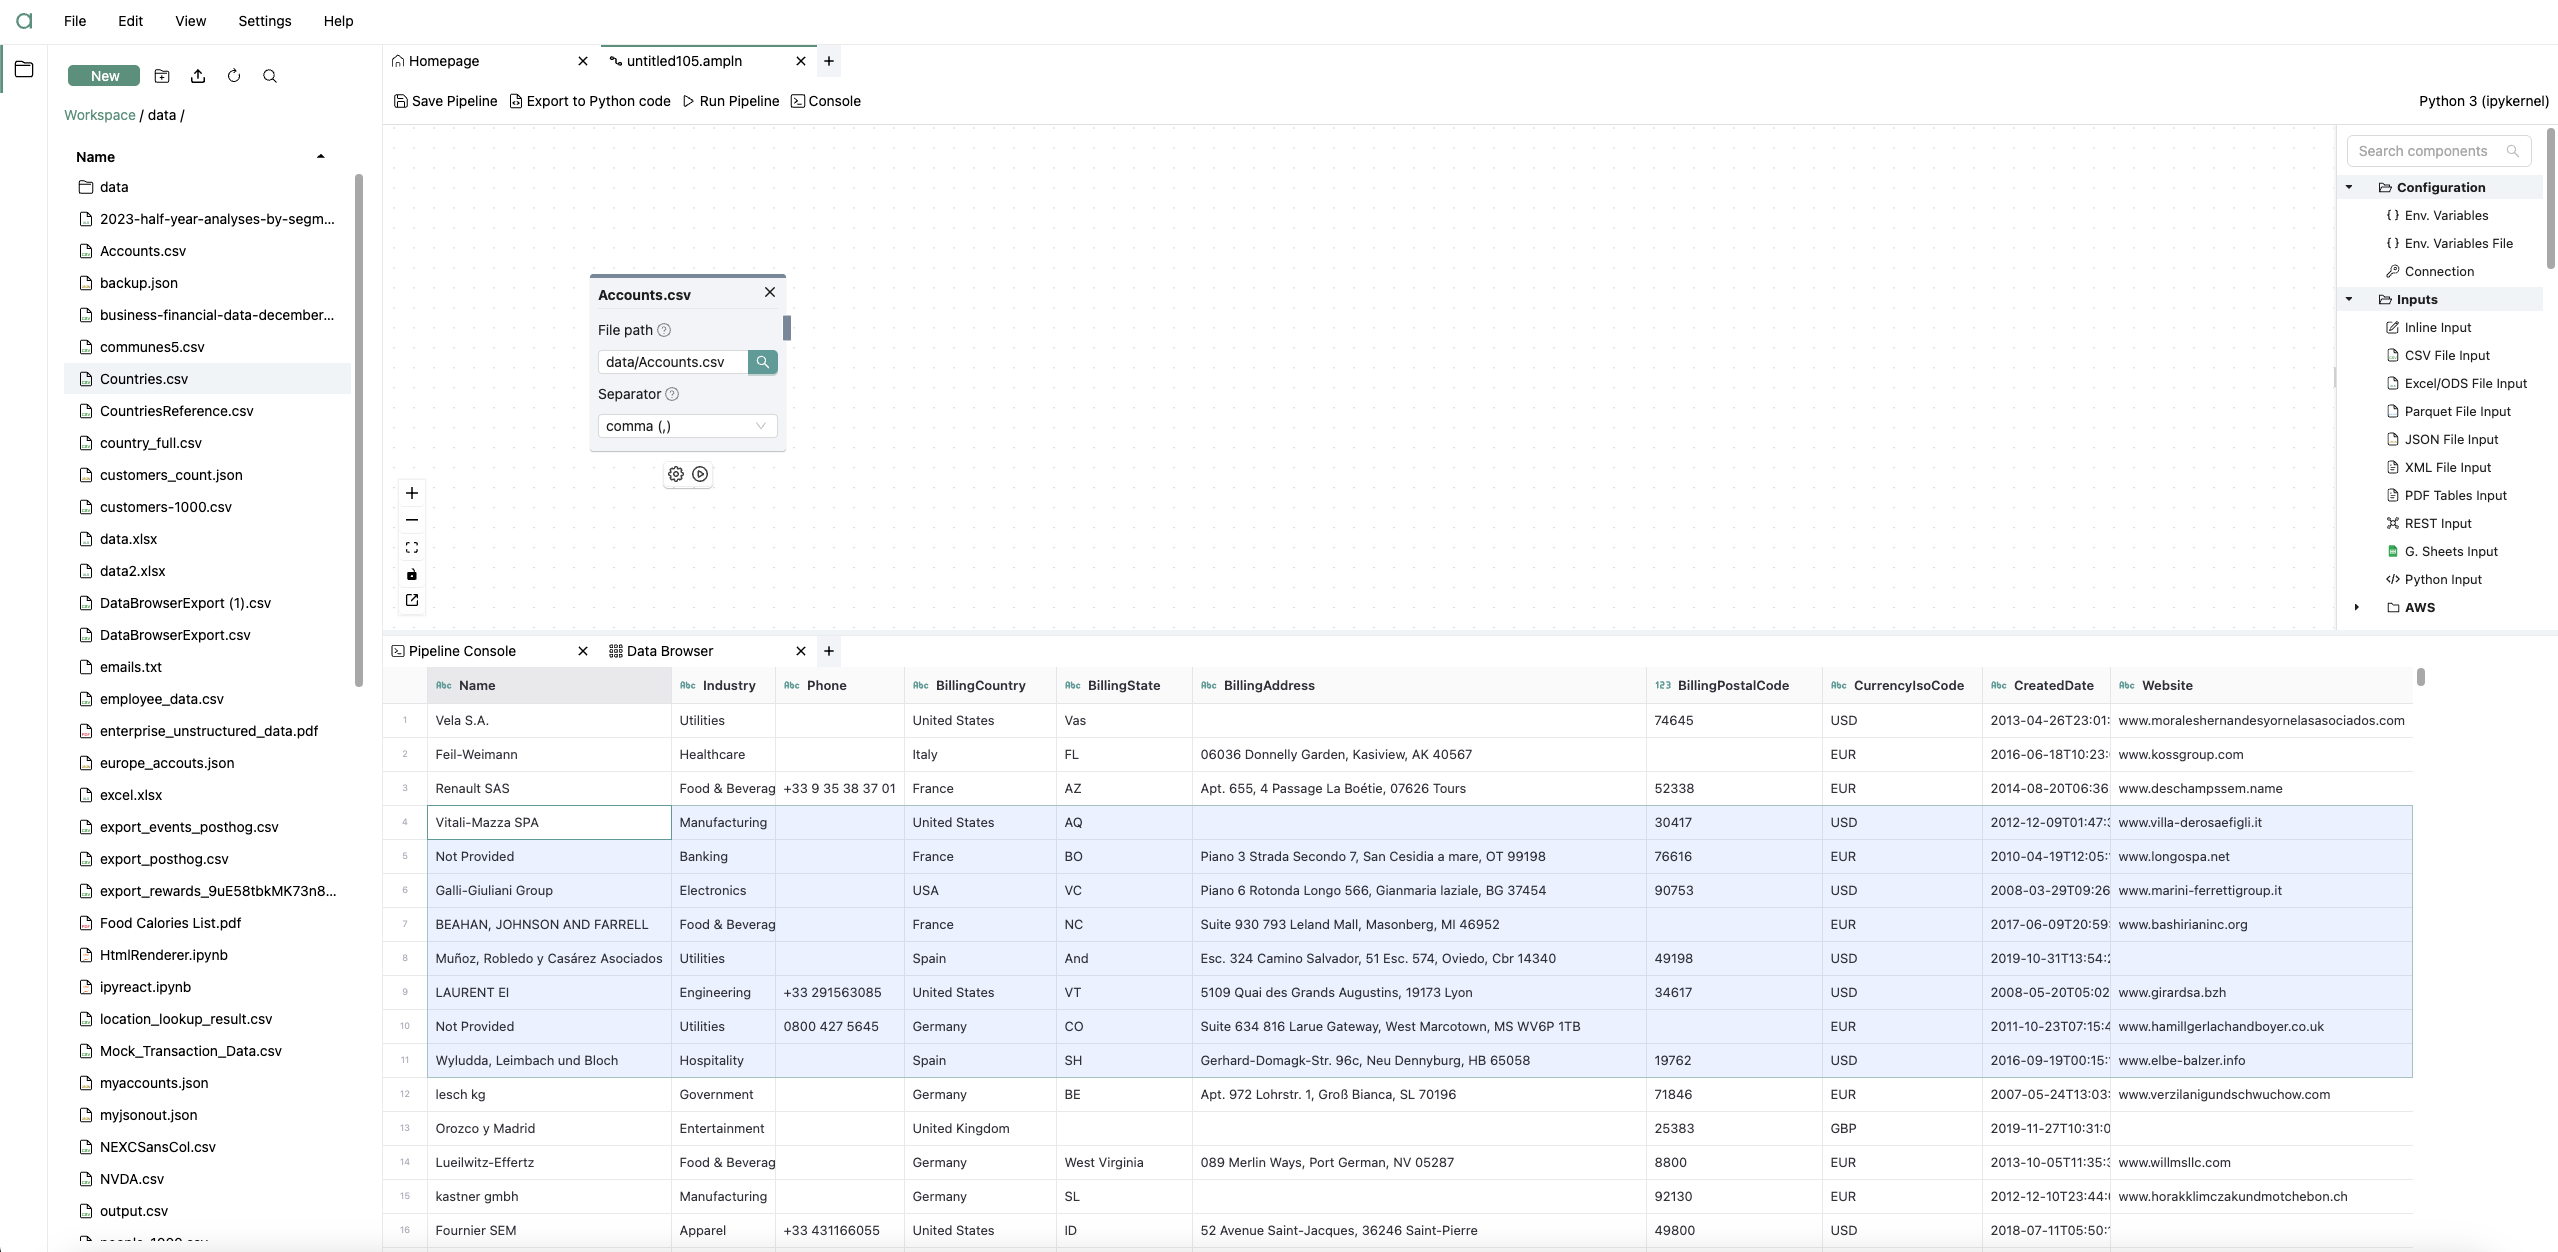Viewport: 2558px width, 1252px height.
Task: Switch to the Pipeline Console tab
Action: [x=462, y=651]
